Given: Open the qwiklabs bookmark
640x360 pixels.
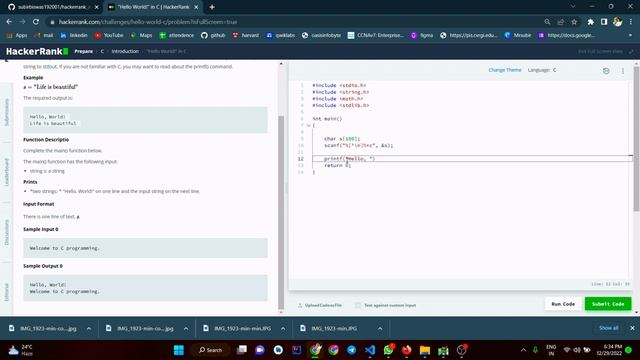Looking at the screenshot, I should 280,36.
